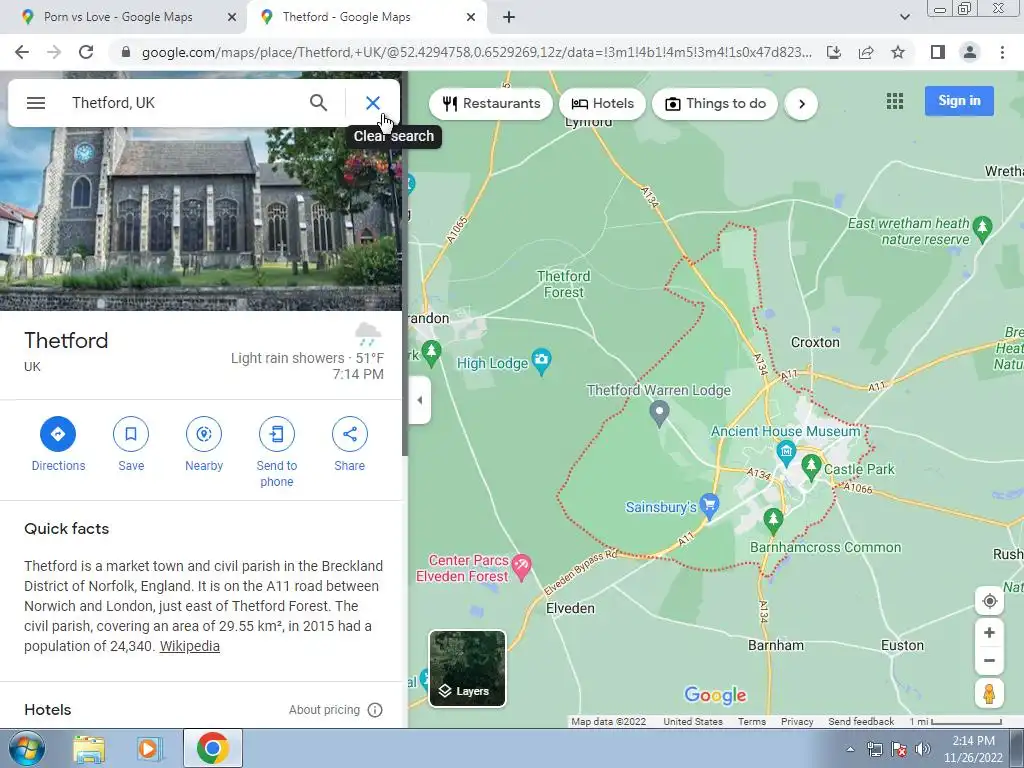This screenshot has width=1024, height=768.
Task: Open the Wikipedia link in Quick facts
Action: point(189,646)
